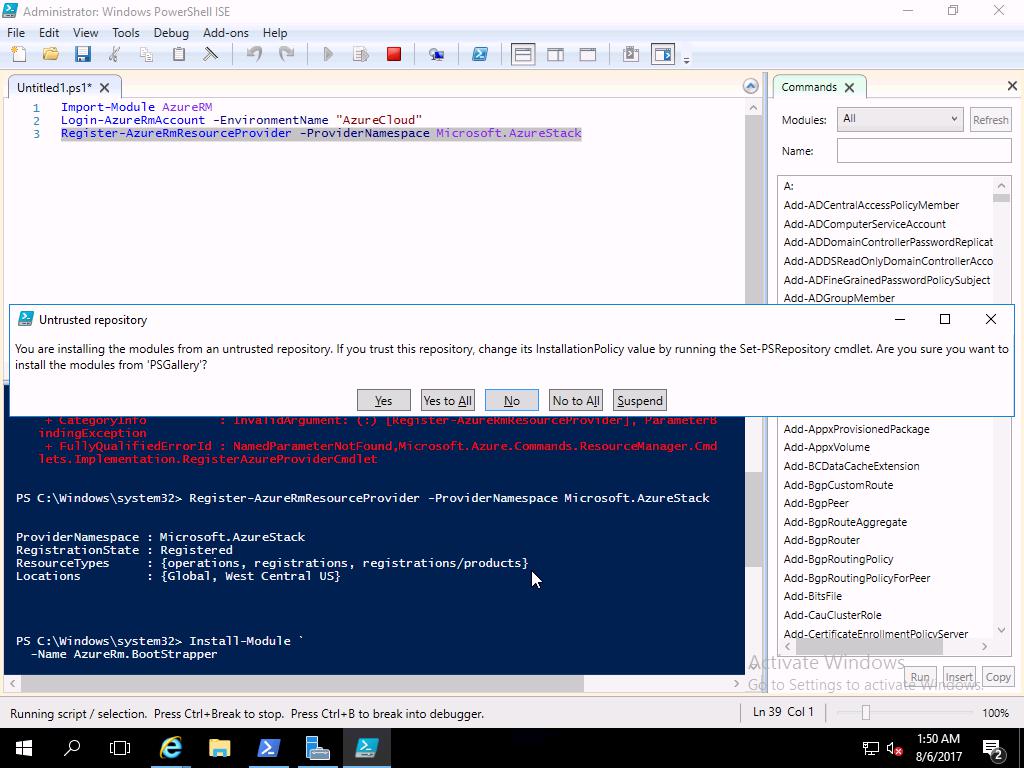Open the Edit menu
Viewport: 1024px width, 768px height.
point(49,33)
